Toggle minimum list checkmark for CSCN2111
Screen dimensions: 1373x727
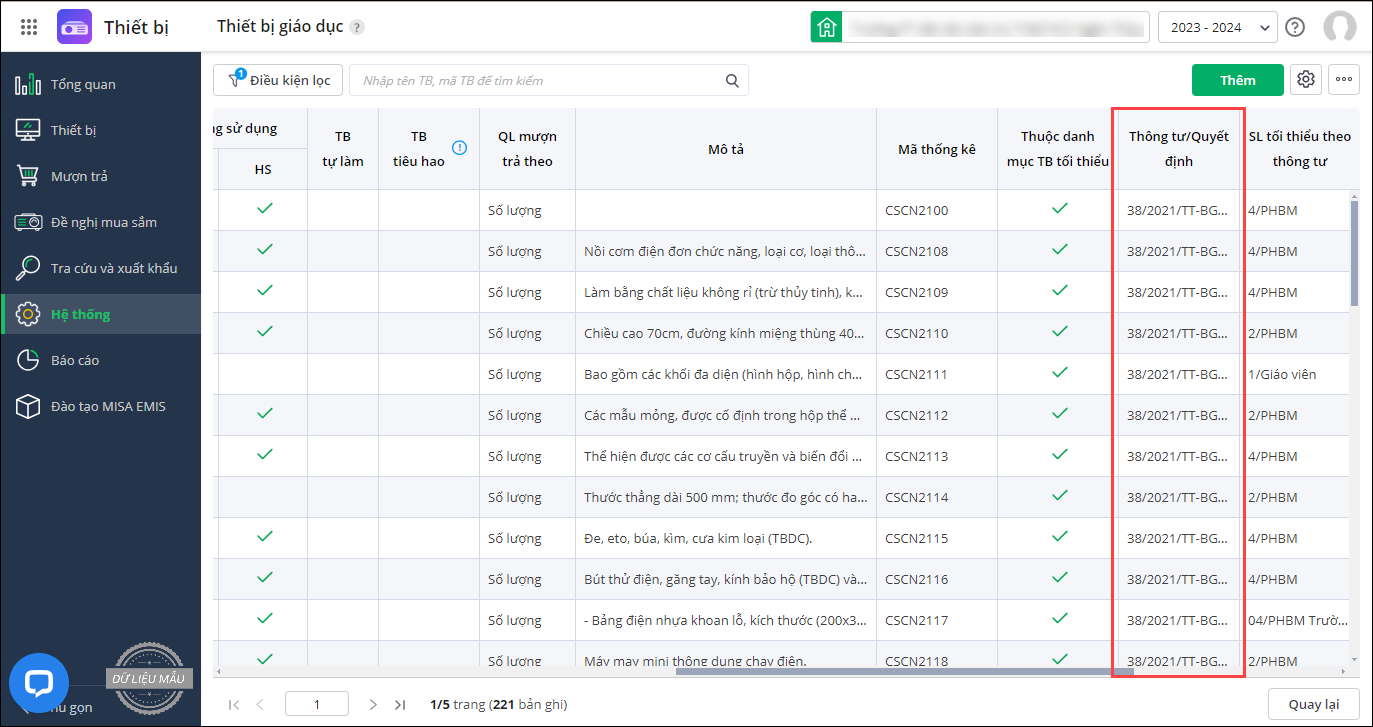click(1059, 373)
